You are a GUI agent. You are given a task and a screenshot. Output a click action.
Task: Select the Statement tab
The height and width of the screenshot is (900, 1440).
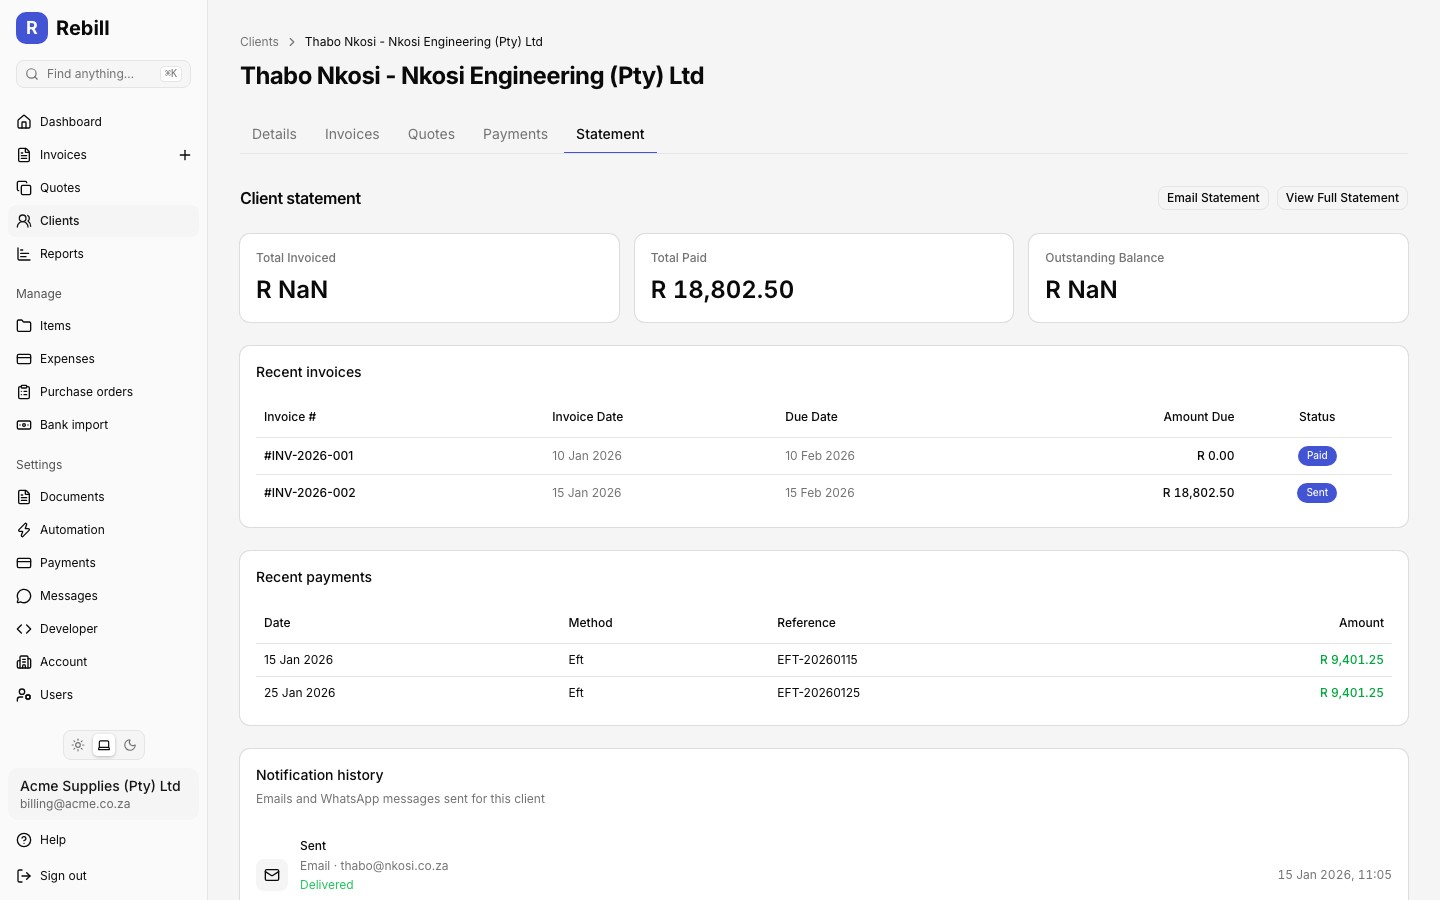(x=610, y=134)
